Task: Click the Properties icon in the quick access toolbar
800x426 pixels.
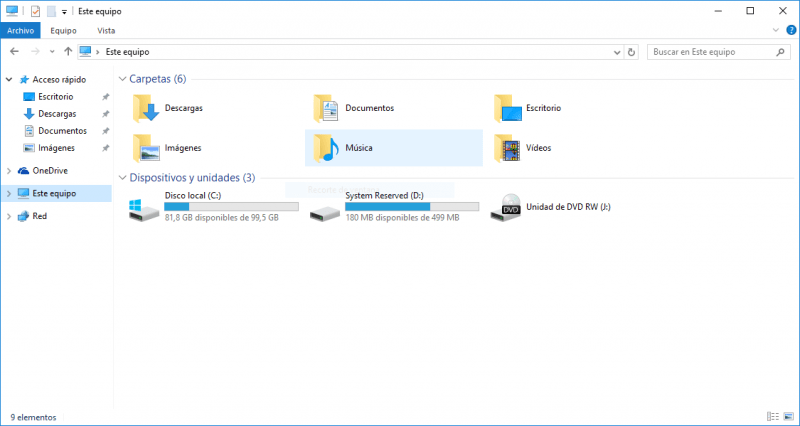Action: pyautogui.click(x=35, y=11)
